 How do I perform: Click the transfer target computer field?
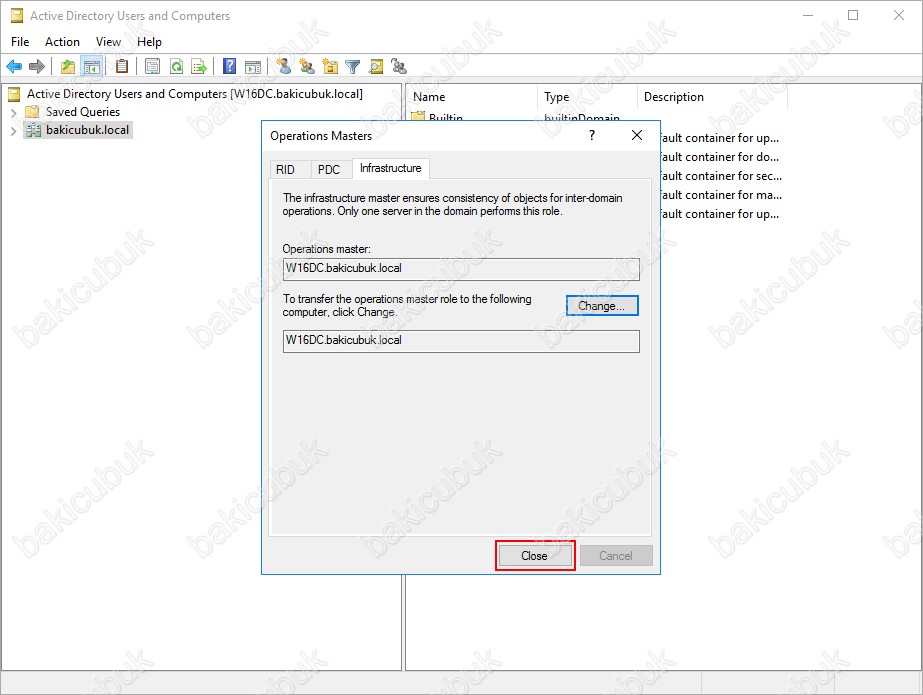click(x=461, y=341)
